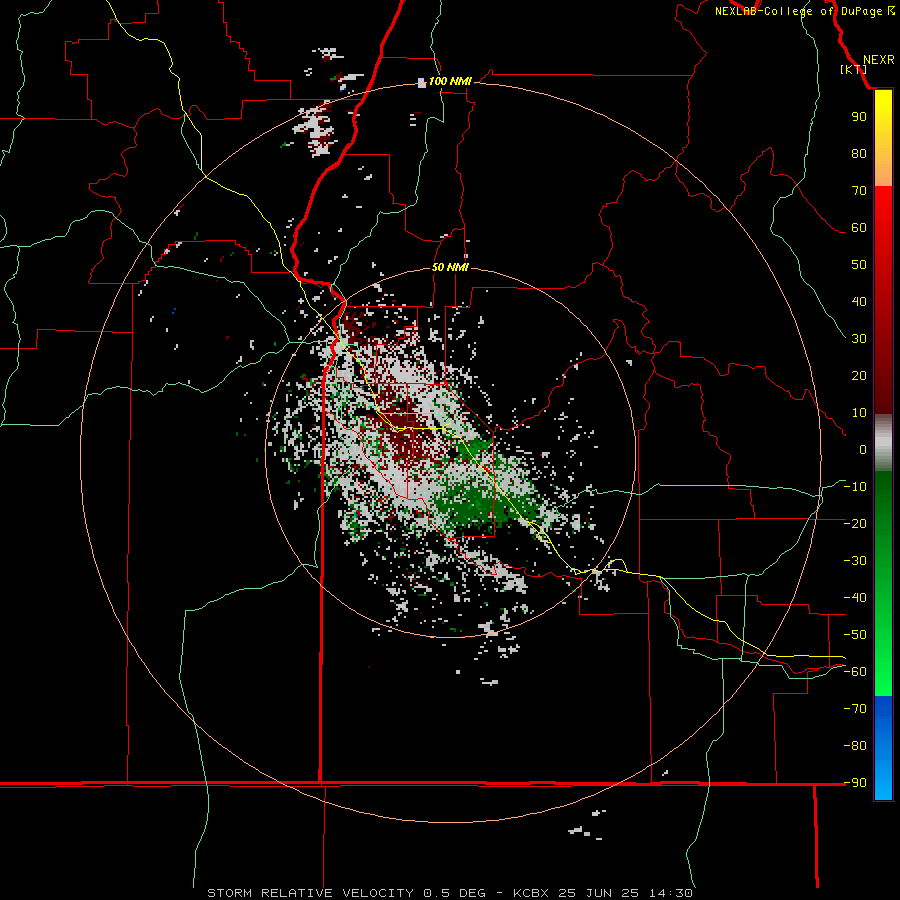Click the 30 value on the velocity scale
The image size is (900, 900).
click(x=859, y=339)
